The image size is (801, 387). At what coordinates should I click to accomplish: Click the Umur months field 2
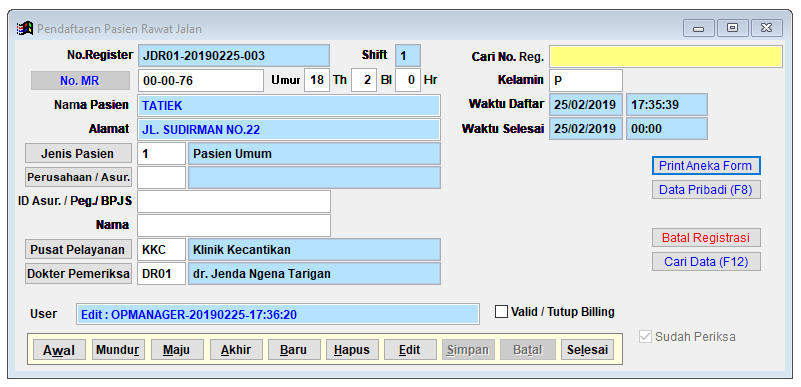(364, 81)
